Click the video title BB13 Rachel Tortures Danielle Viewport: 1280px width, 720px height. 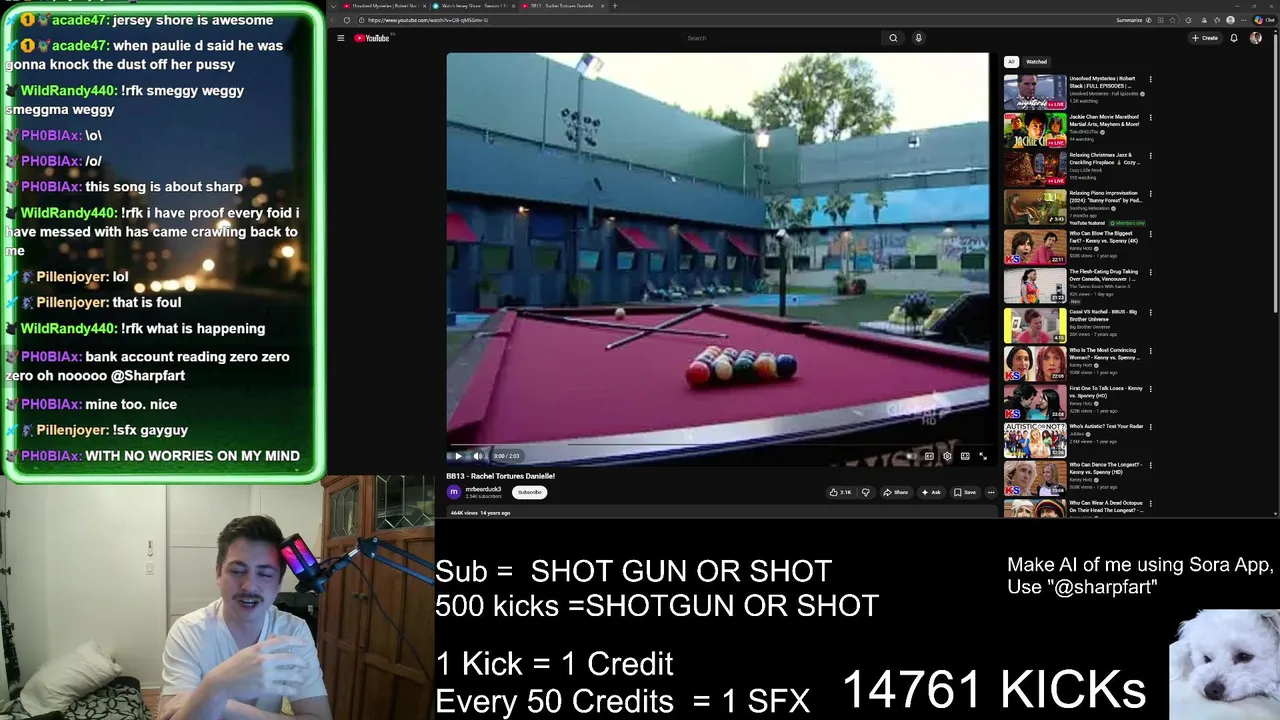point(500,476)
